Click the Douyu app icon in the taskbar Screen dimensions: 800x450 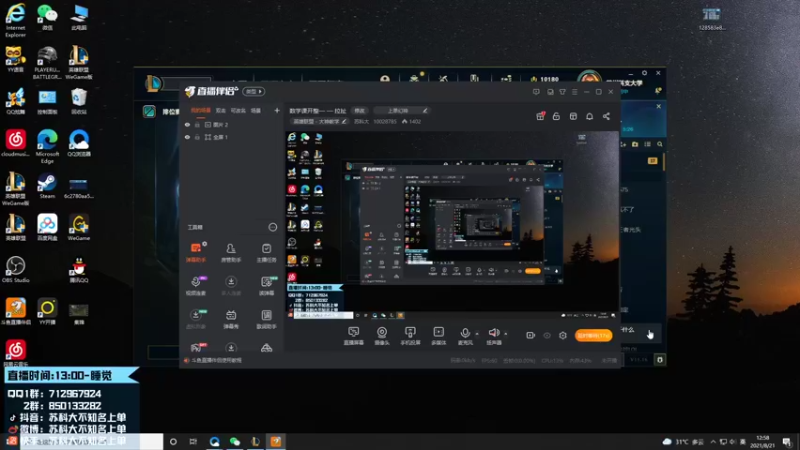click(276, 441)
